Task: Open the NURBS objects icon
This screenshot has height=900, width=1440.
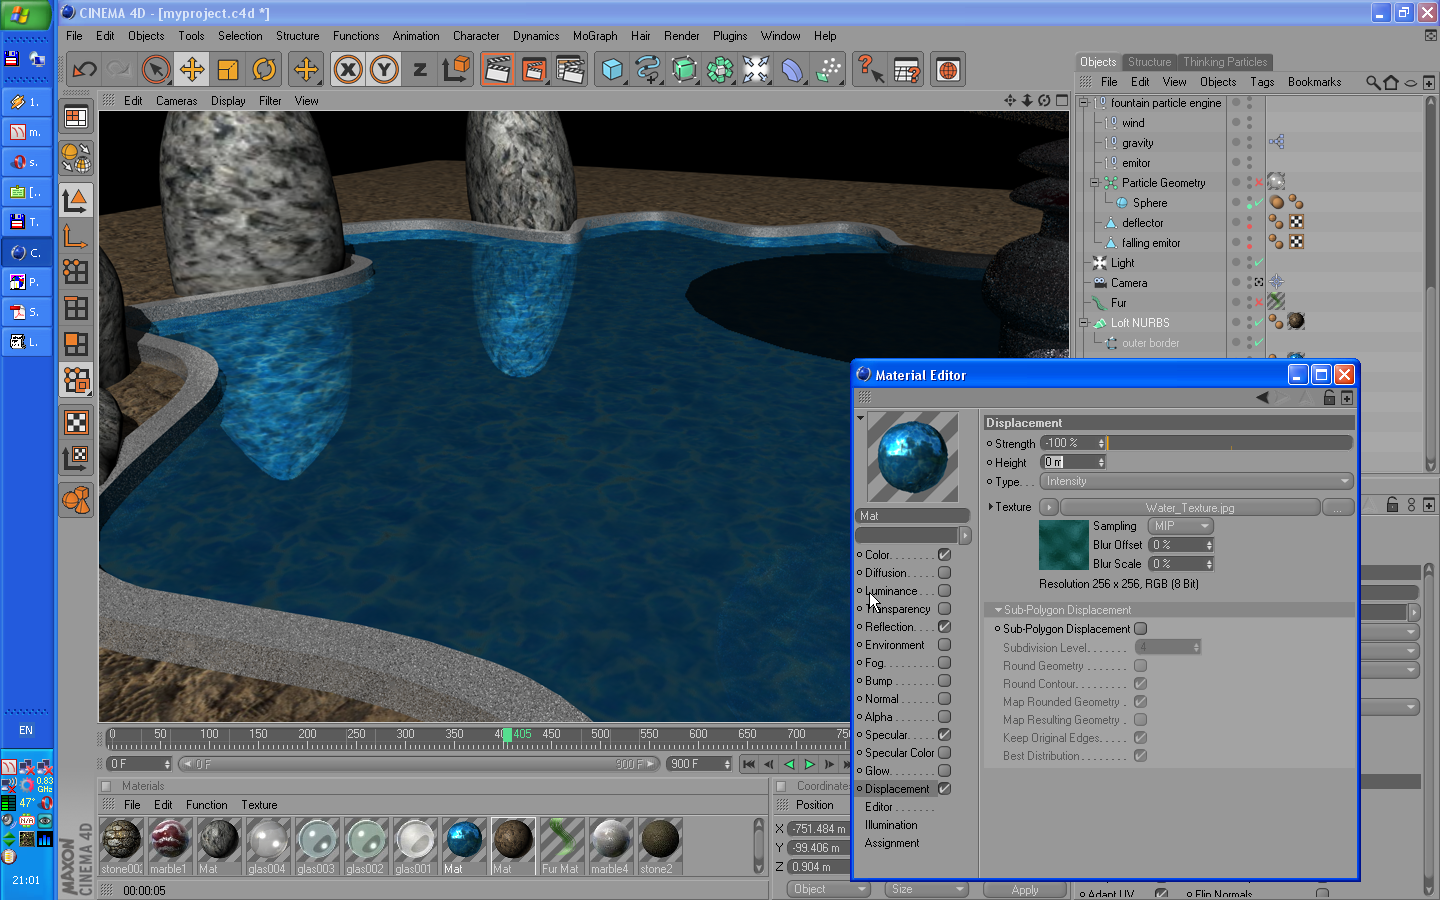Action: [x=684, y=69]
